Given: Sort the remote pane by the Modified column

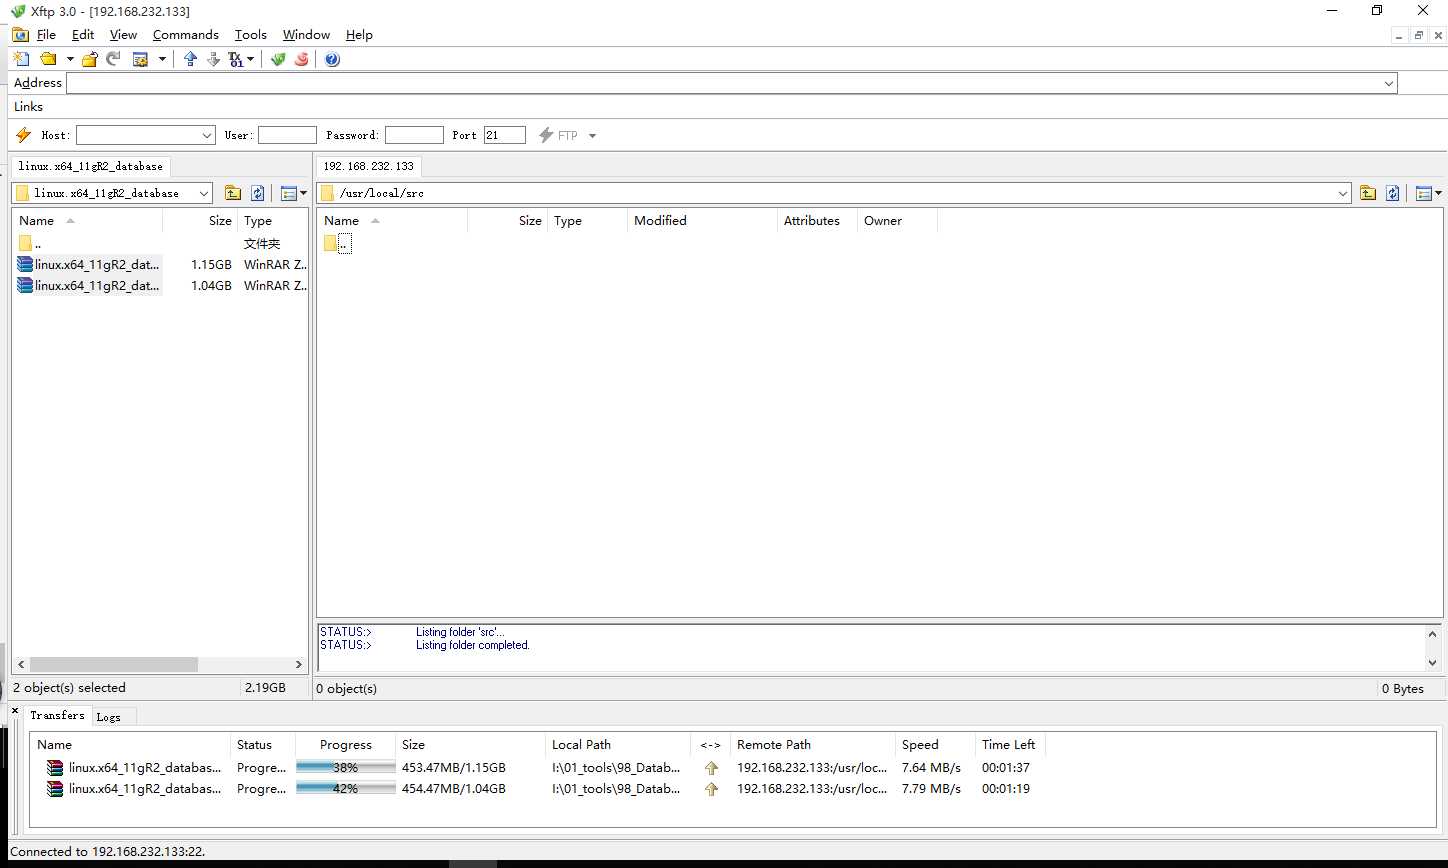Looking at the screenshot, I should [x=702, y=220].
